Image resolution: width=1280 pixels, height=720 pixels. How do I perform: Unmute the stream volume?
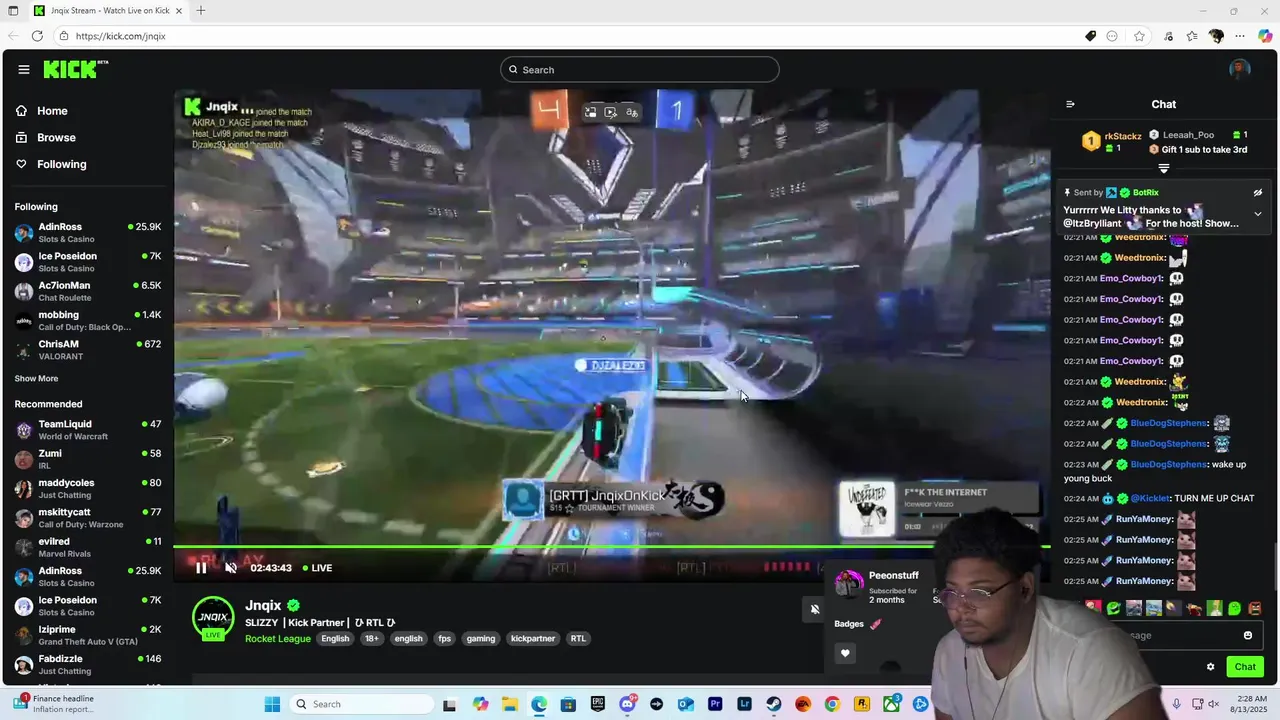pos(231,568)
